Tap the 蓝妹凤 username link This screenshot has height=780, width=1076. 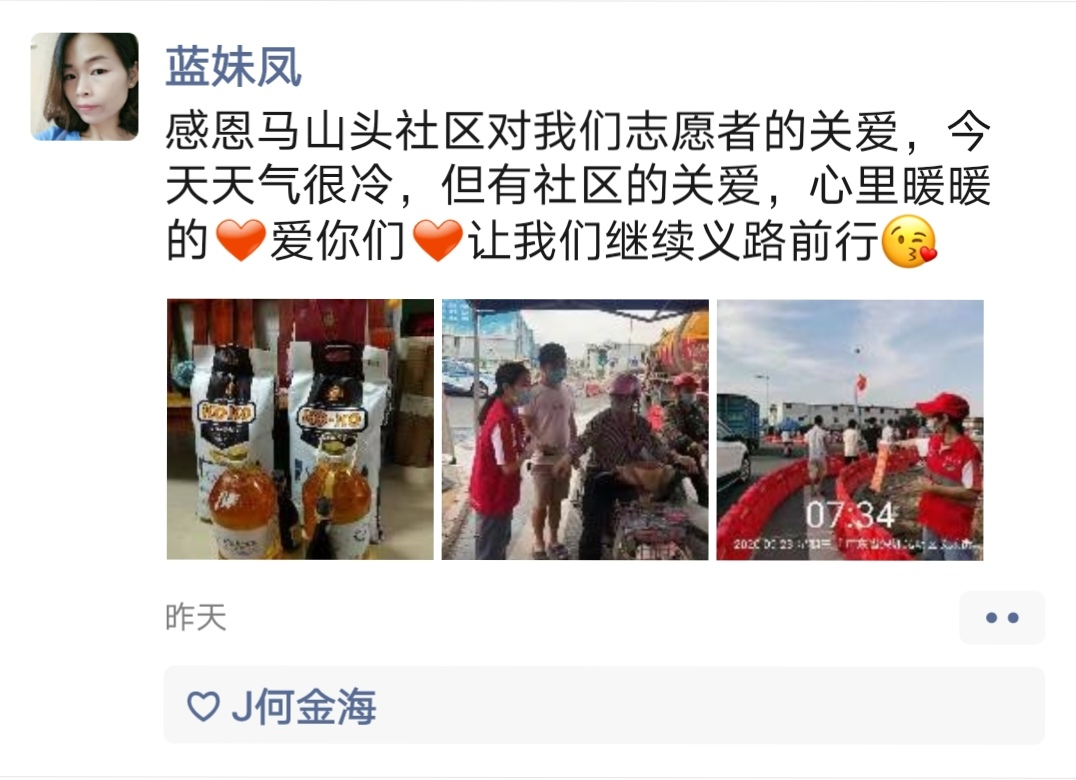click(x=233, y=67)
